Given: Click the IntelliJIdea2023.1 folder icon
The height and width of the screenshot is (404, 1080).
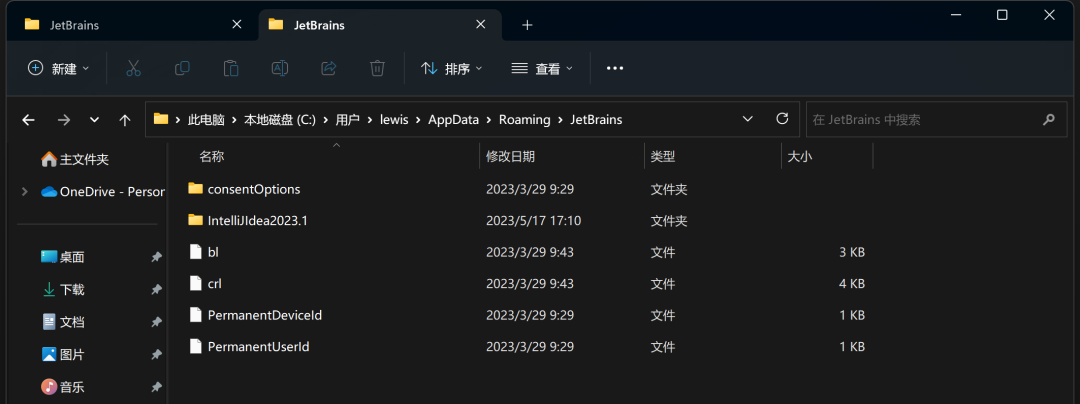Looking at the screenshot, I should coord(196,220).
